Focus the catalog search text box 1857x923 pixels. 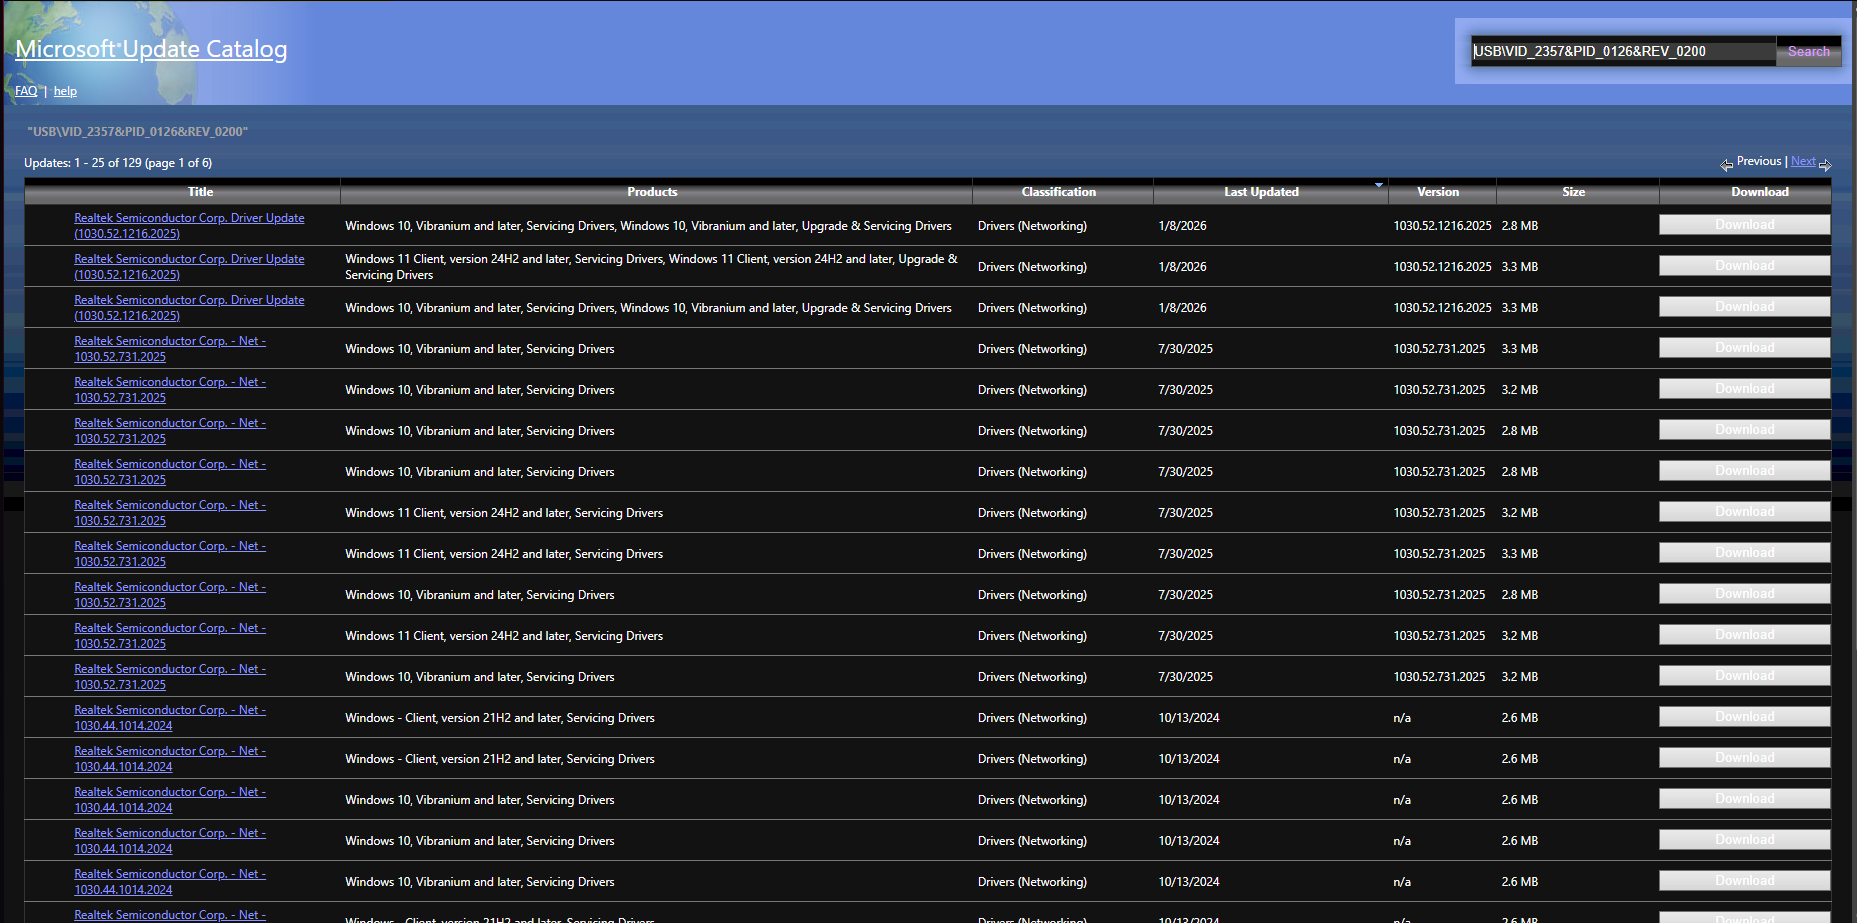coord(1623,51)
